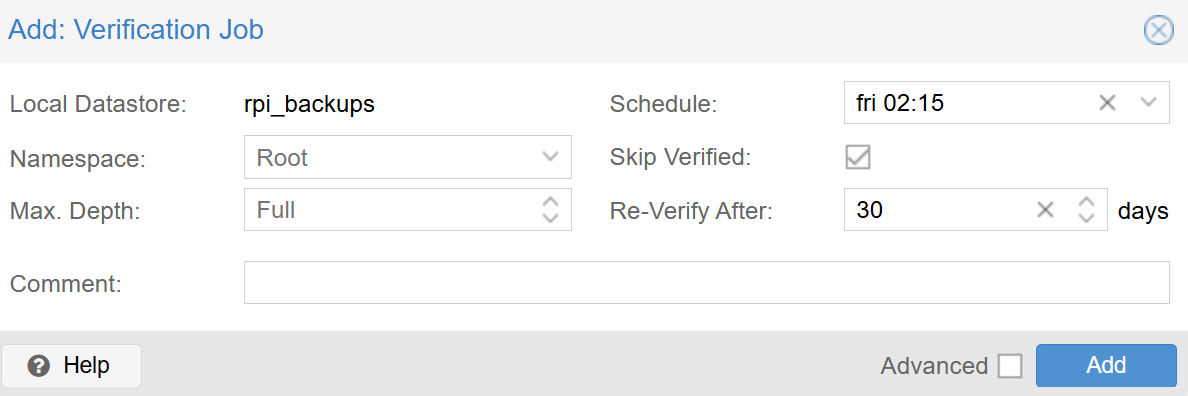Decrease Max. Depth with down arrow
The height and width of the screenshot is (396, 1188).
tap(551, 217)
